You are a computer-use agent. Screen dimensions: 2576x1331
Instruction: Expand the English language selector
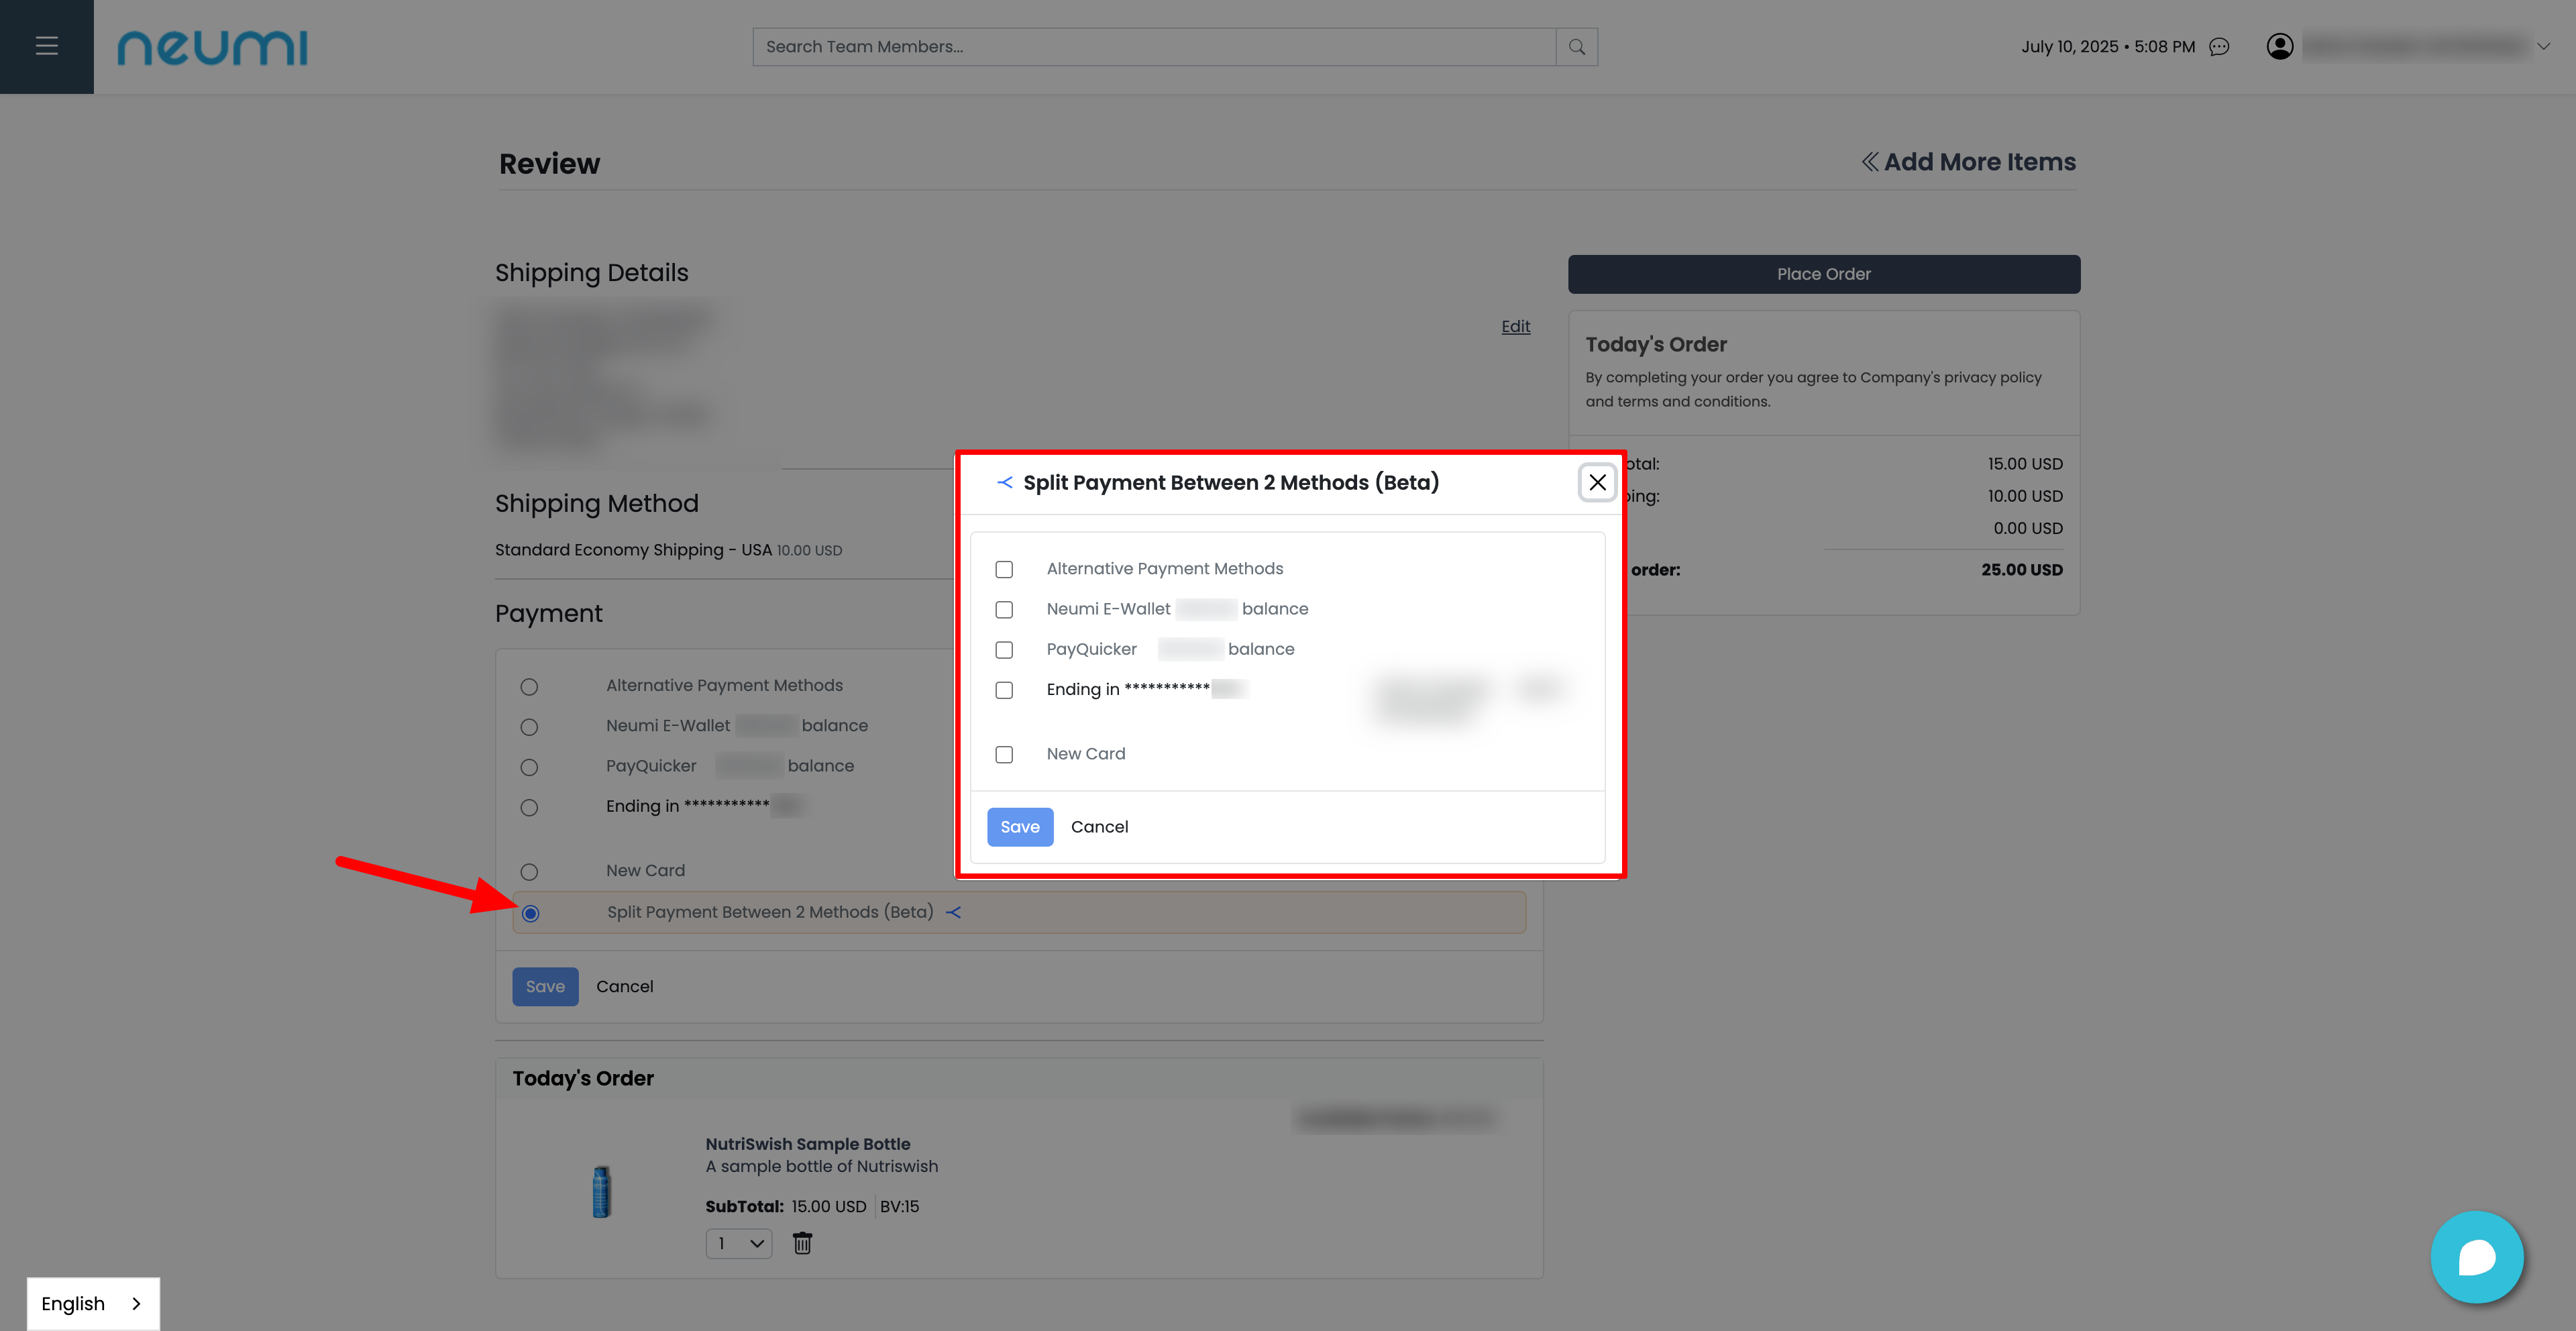(x=92, y=1303)
